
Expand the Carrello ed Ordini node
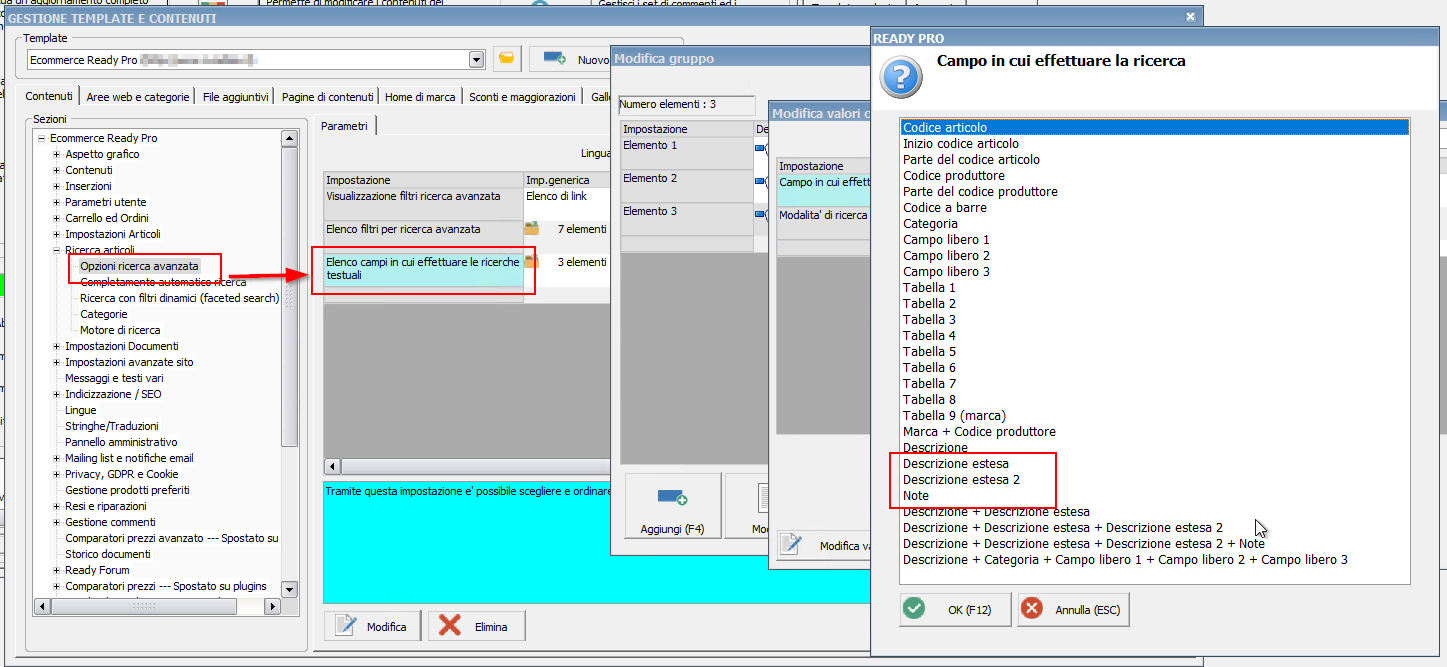[57, 218]
